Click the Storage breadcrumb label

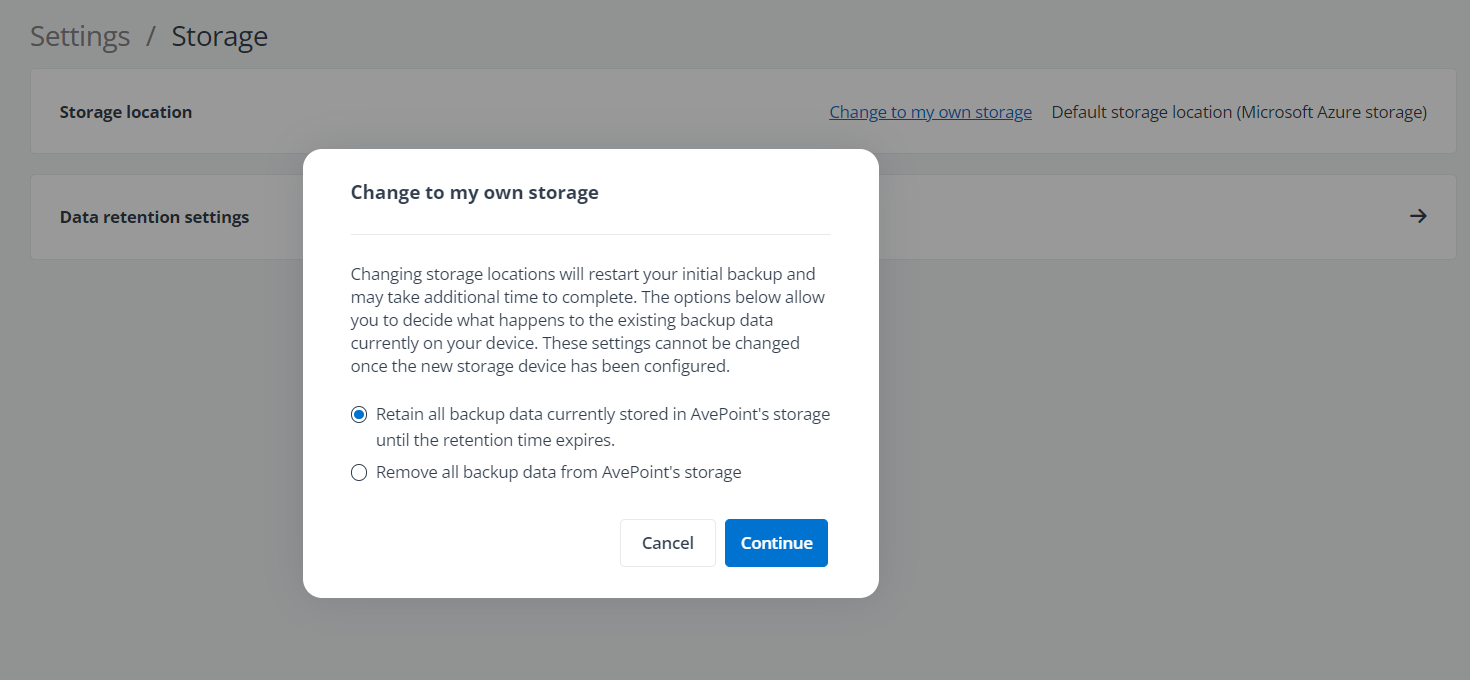point(219,36)
